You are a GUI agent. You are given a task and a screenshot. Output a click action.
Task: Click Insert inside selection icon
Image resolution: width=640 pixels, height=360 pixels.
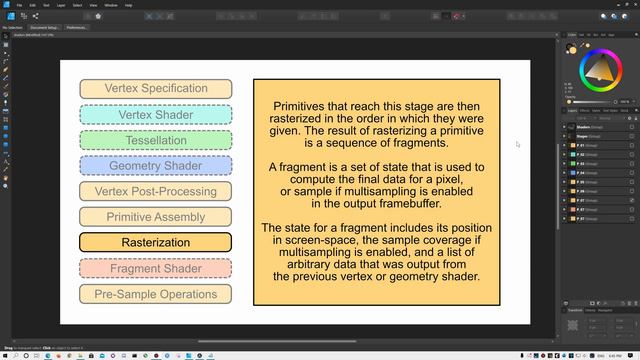point(624,16)
